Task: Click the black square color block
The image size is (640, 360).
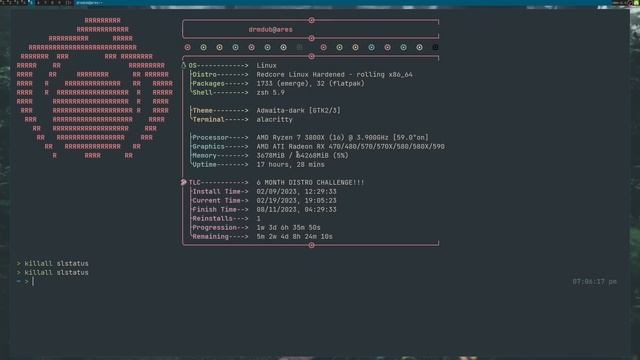Action: click(x=435, y=47)
